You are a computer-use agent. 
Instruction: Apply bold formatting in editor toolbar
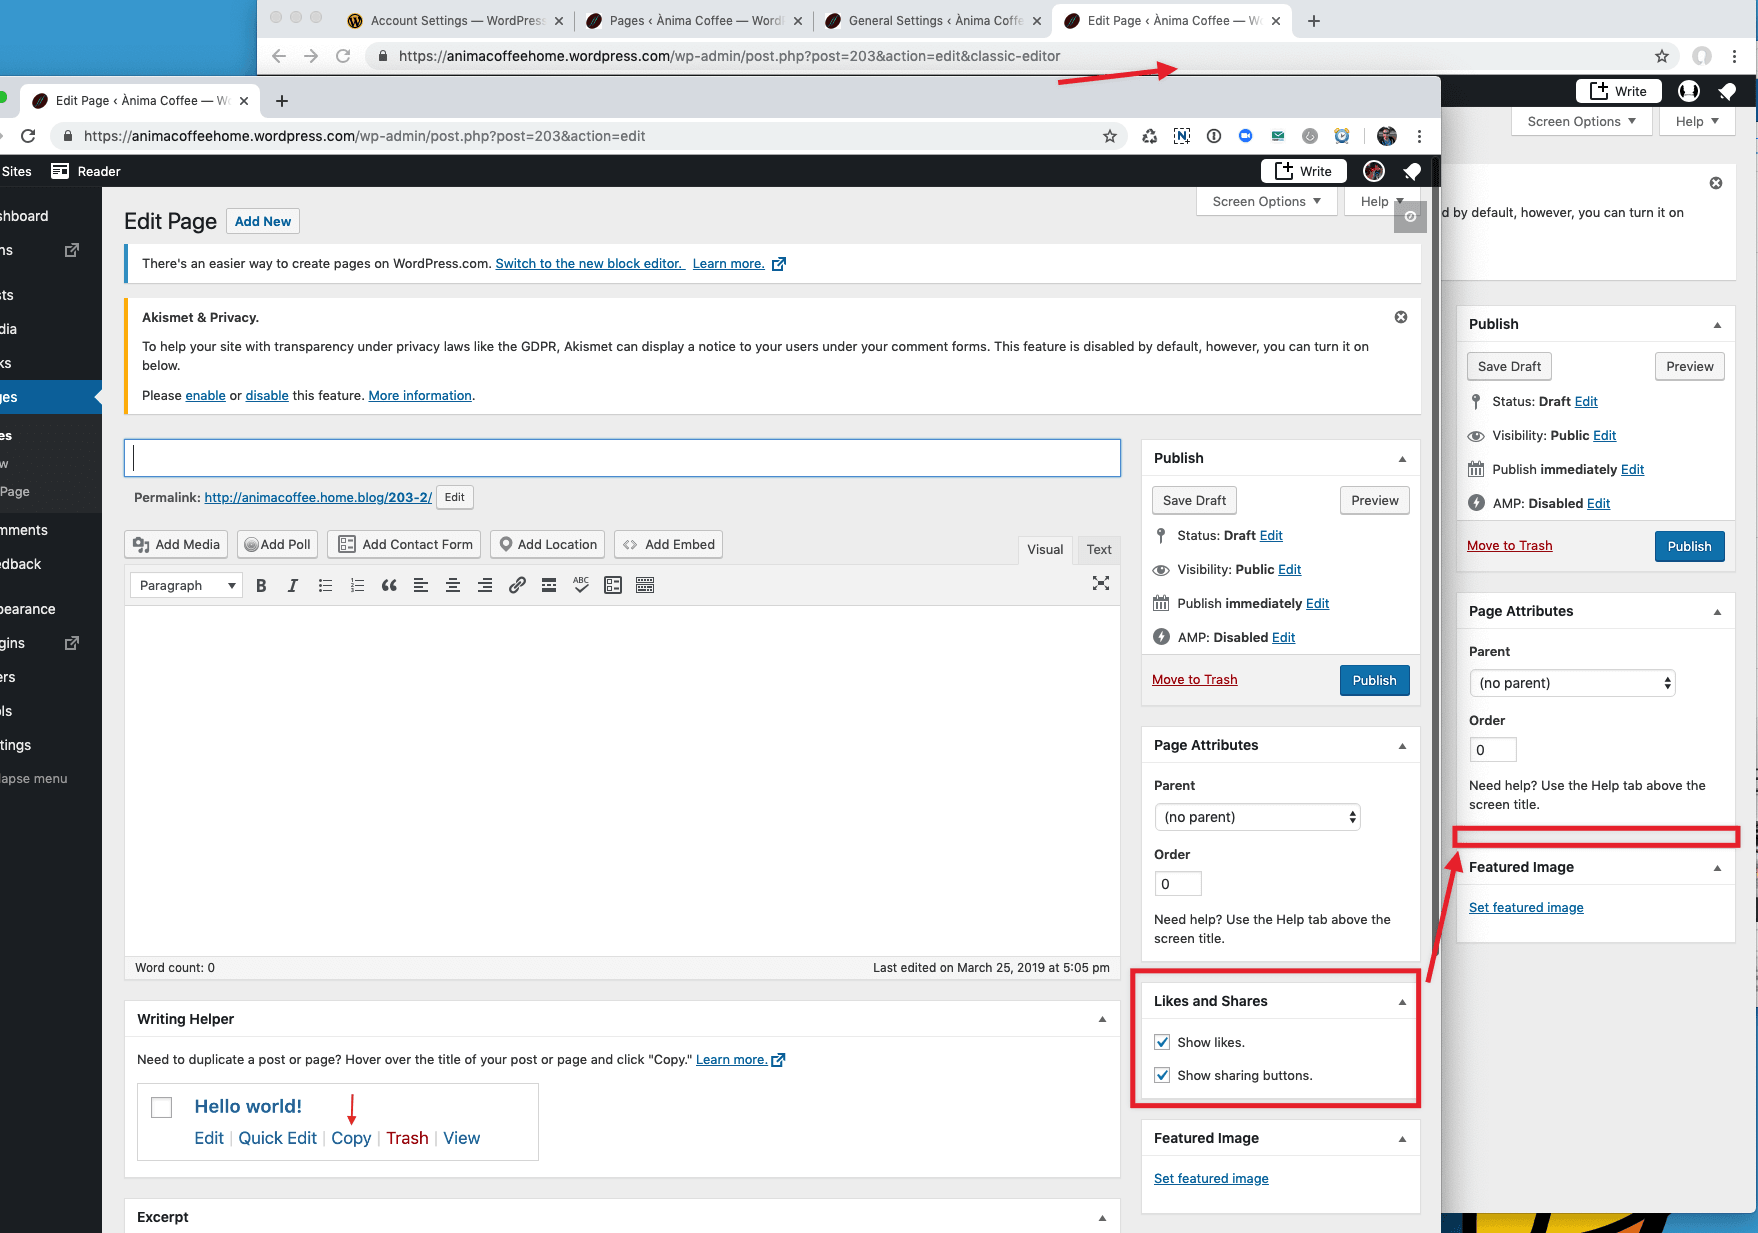(261, 586)
